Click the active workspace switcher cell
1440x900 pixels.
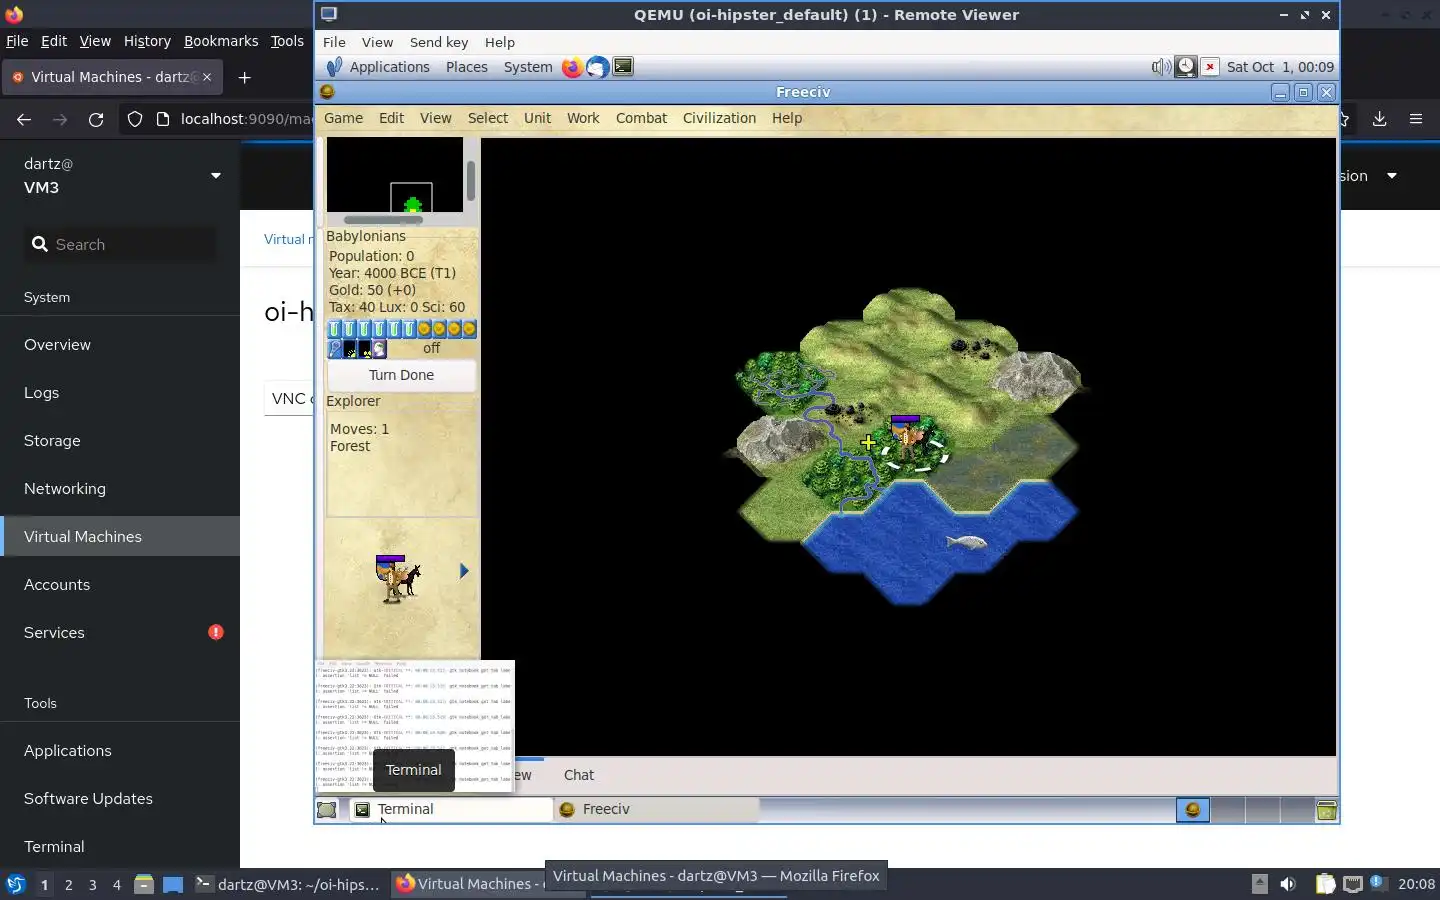[1192, 810]
